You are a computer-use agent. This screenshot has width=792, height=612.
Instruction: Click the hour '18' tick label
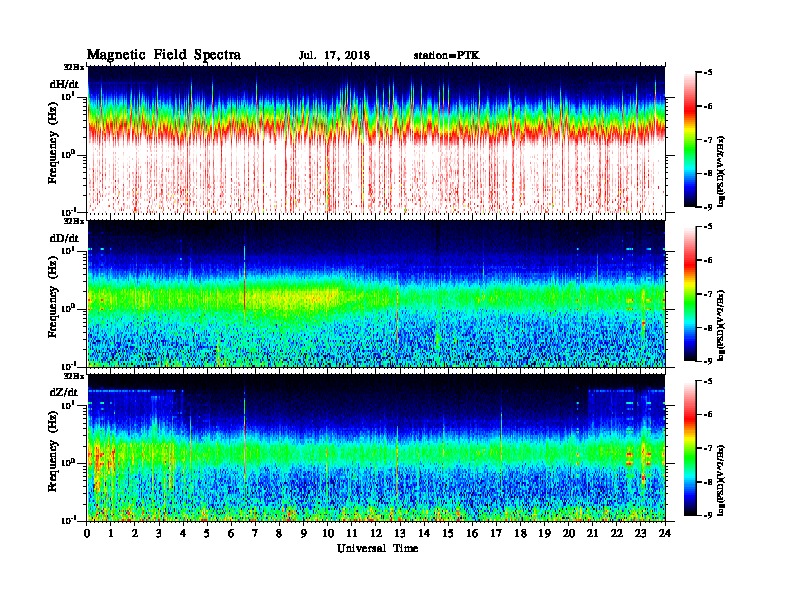click(x=520, y=533)
